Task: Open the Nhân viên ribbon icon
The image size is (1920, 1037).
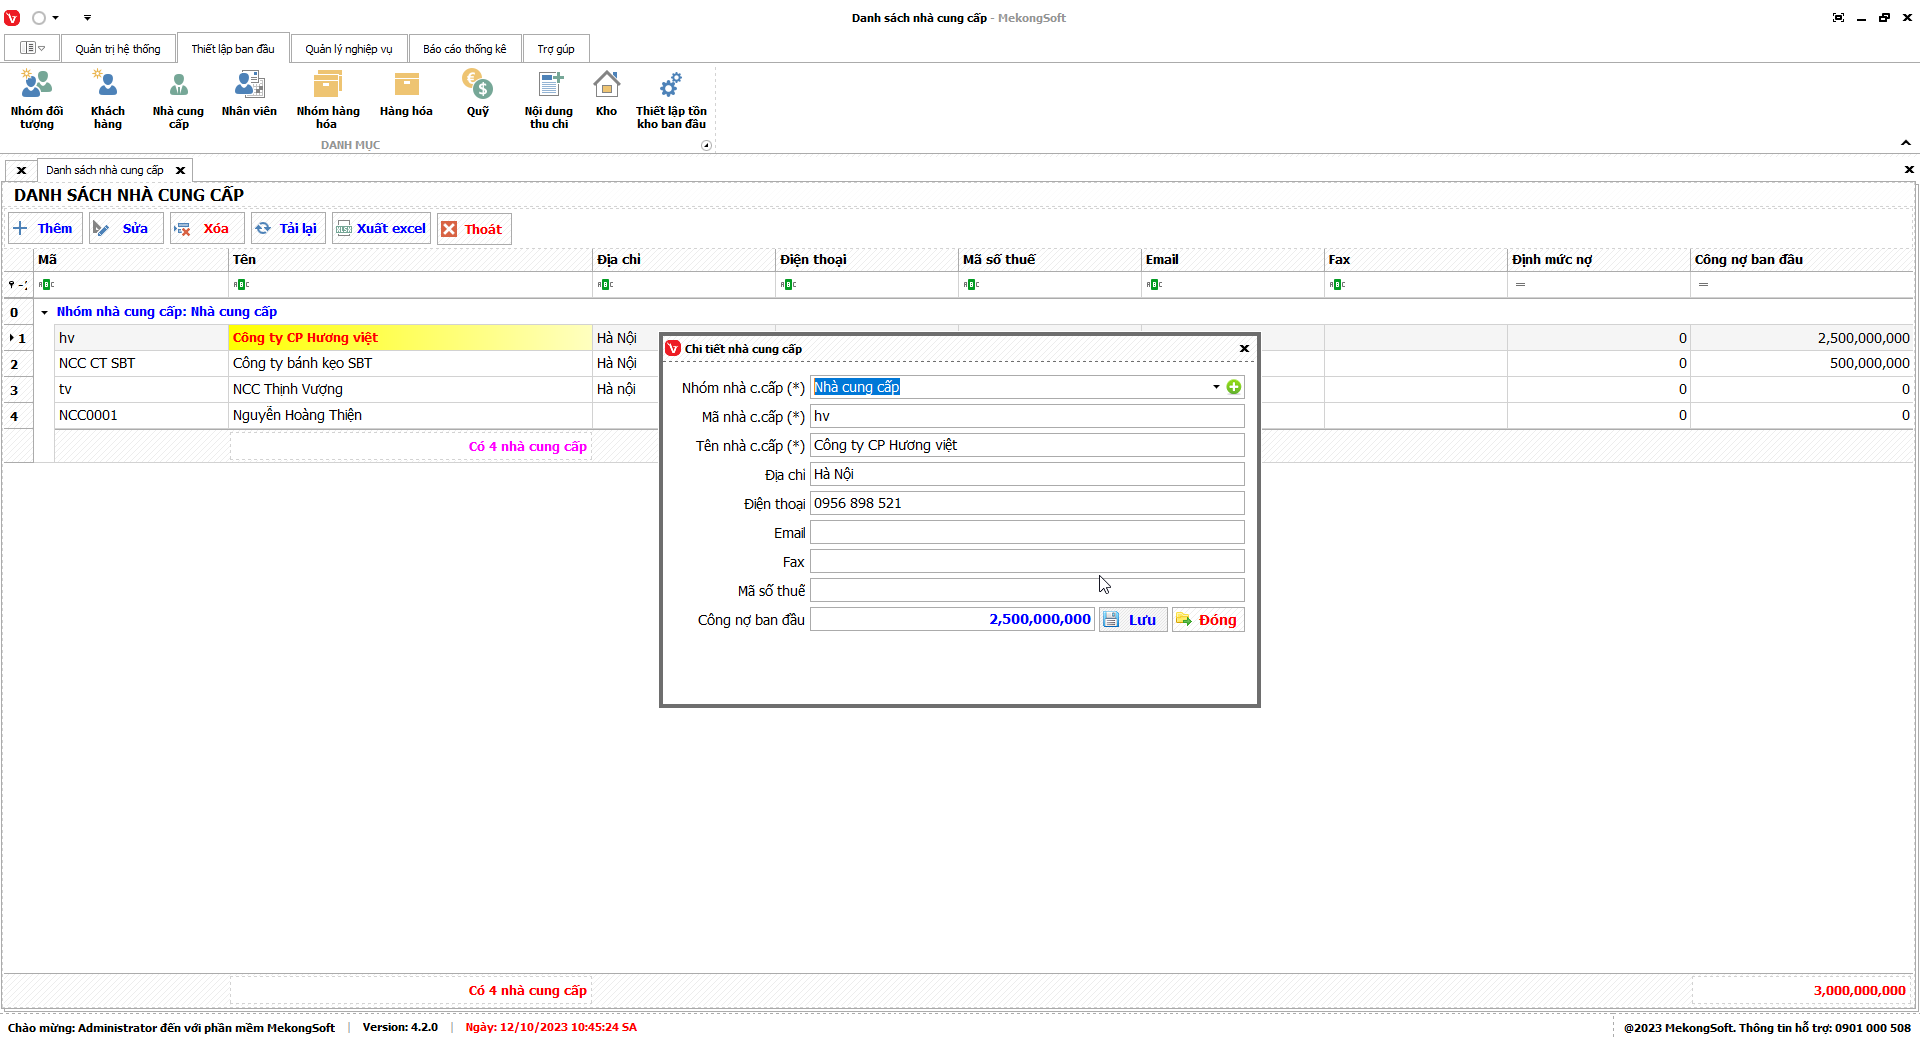Action: [249, 95]
